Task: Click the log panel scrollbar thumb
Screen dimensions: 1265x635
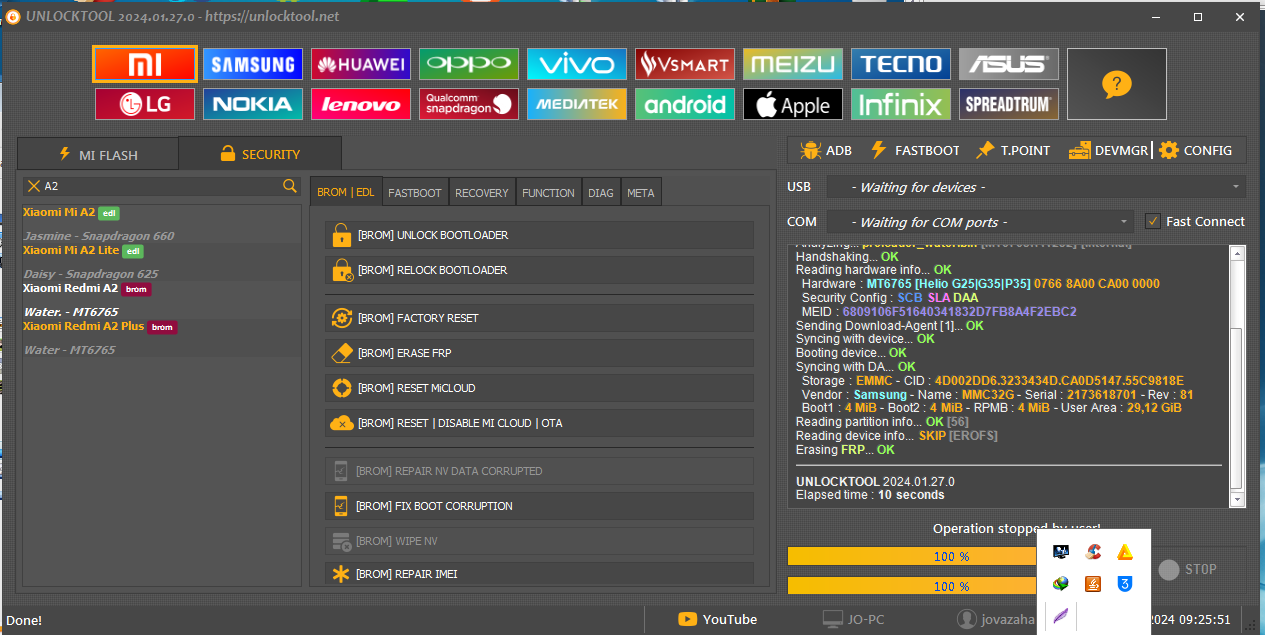Action: [1237, 407]
